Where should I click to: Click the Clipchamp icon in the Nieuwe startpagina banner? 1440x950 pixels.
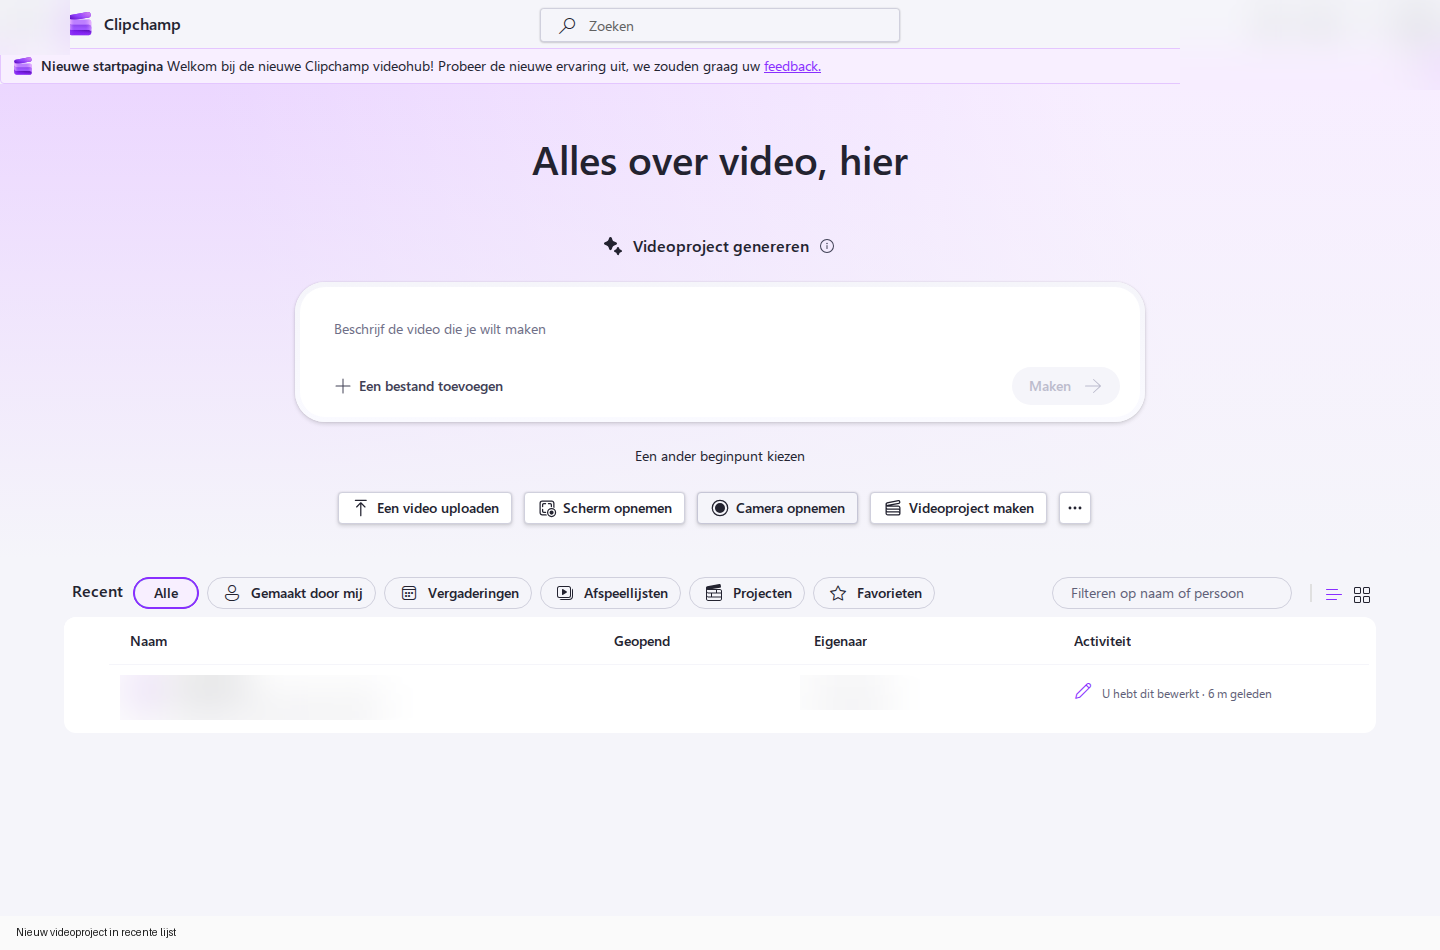point(23,66)
